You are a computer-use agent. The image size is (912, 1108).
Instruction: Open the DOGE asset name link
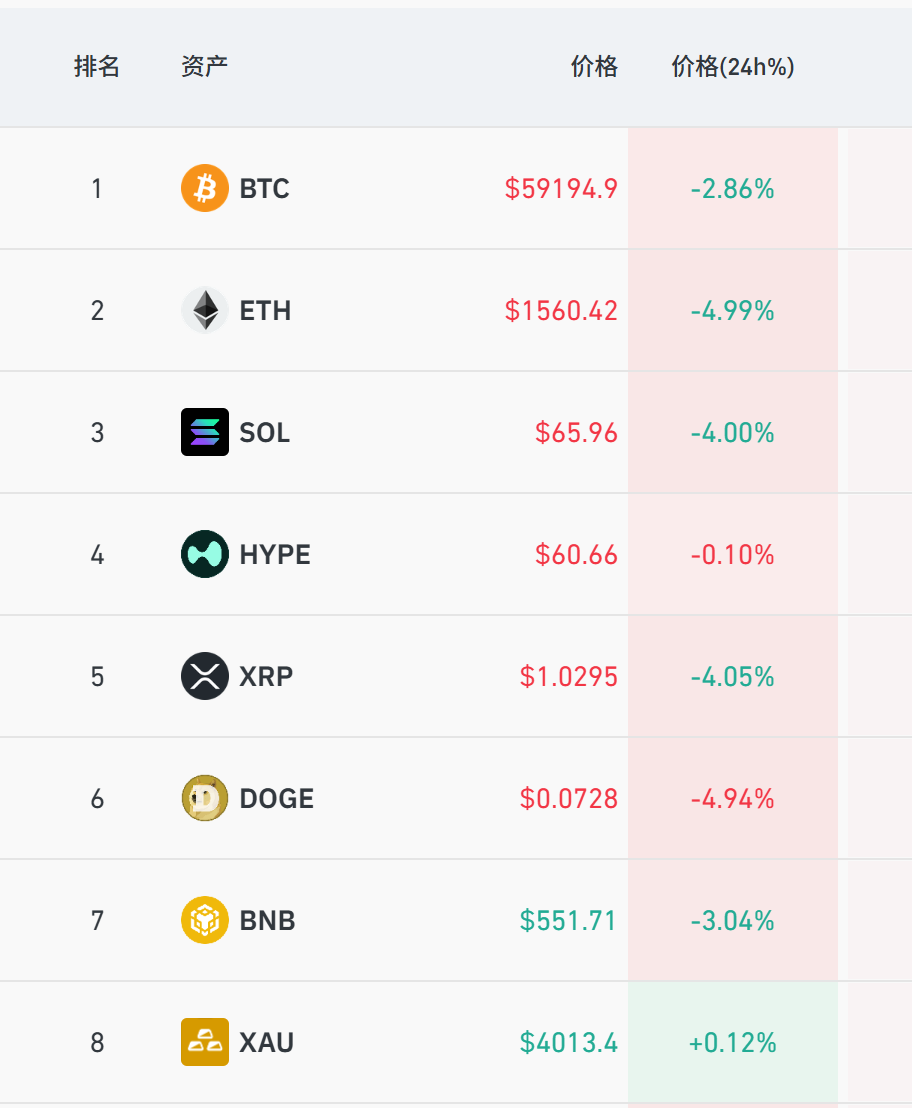click(x=276, y=798)
